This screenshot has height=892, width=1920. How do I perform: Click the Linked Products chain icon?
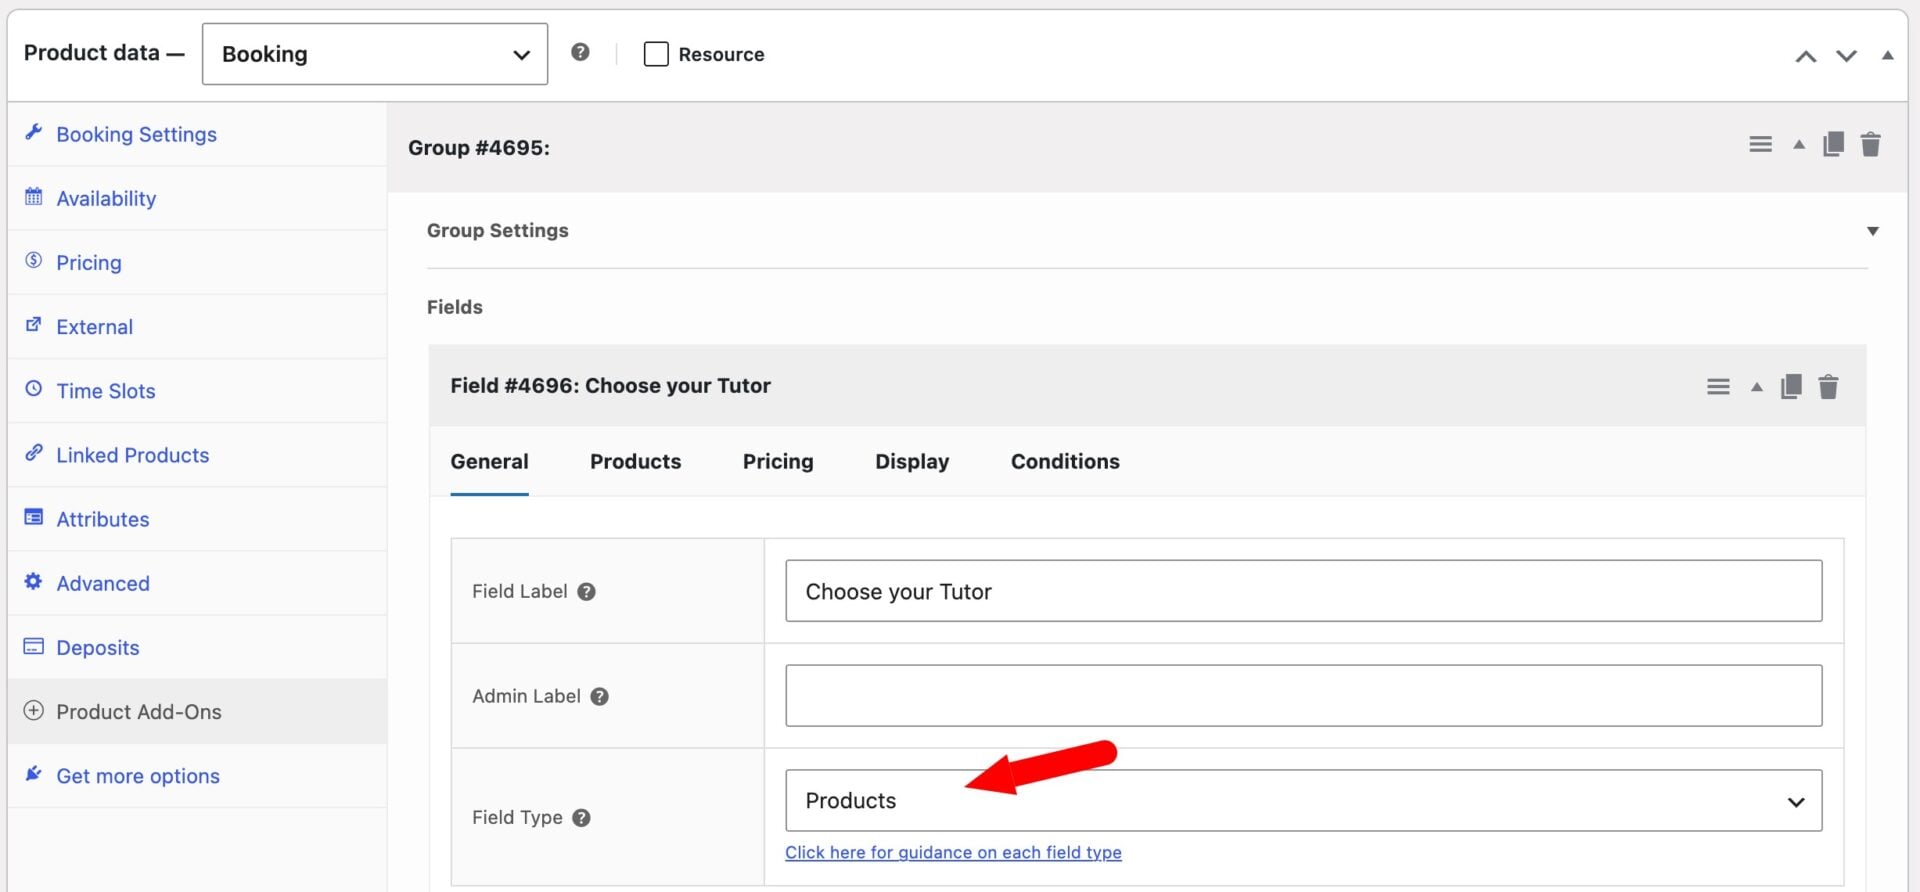34,452
